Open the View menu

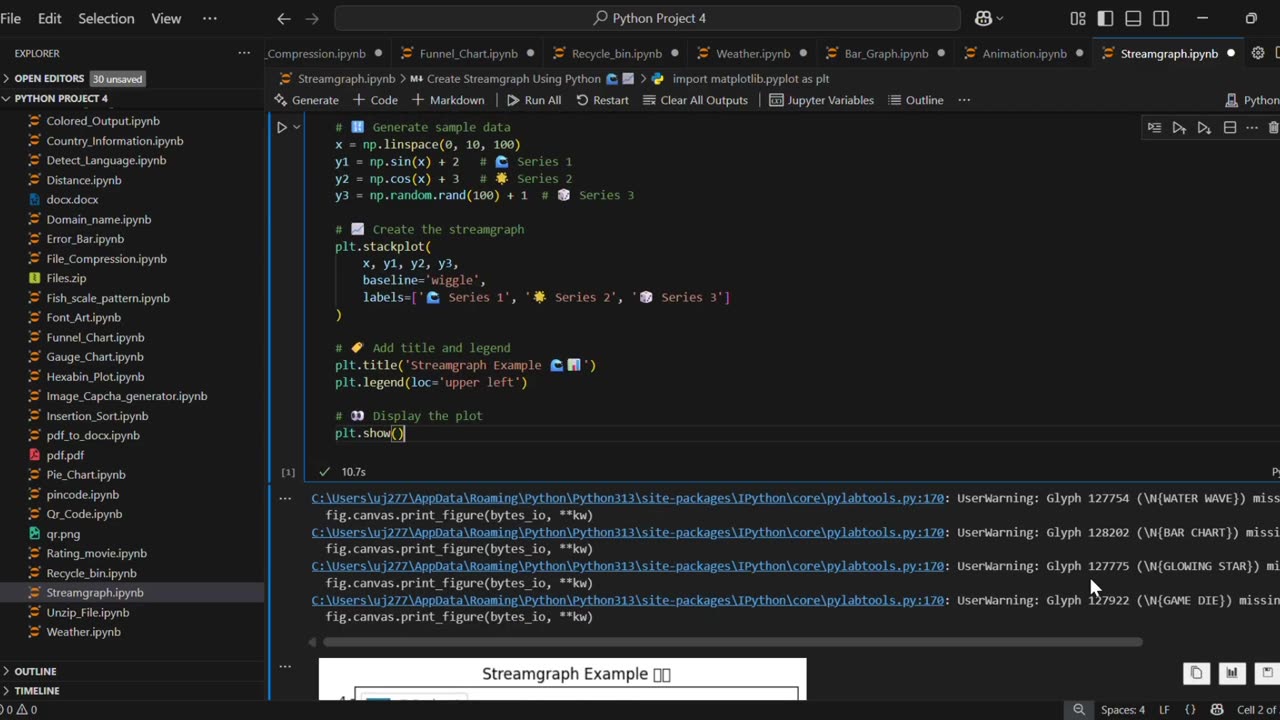point(166,18)
